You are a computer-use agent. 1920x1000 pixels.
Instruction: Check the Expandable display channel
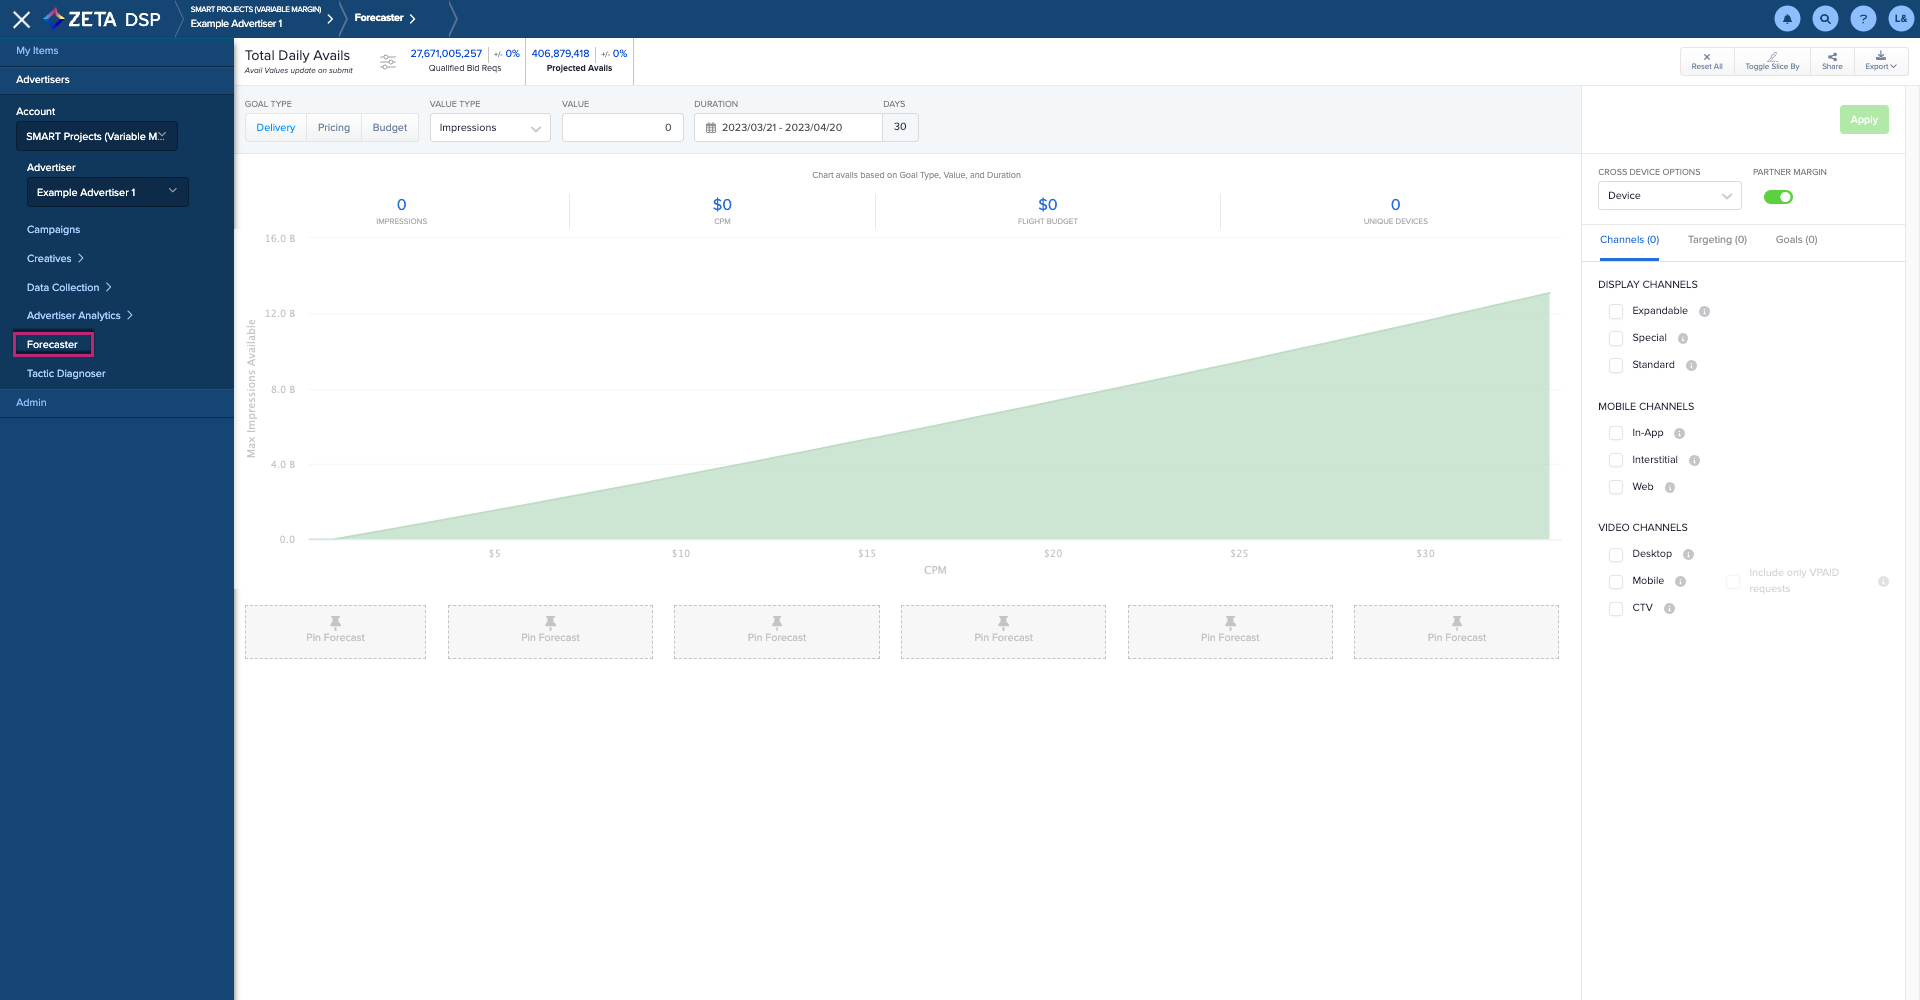tap(1616, 312)
